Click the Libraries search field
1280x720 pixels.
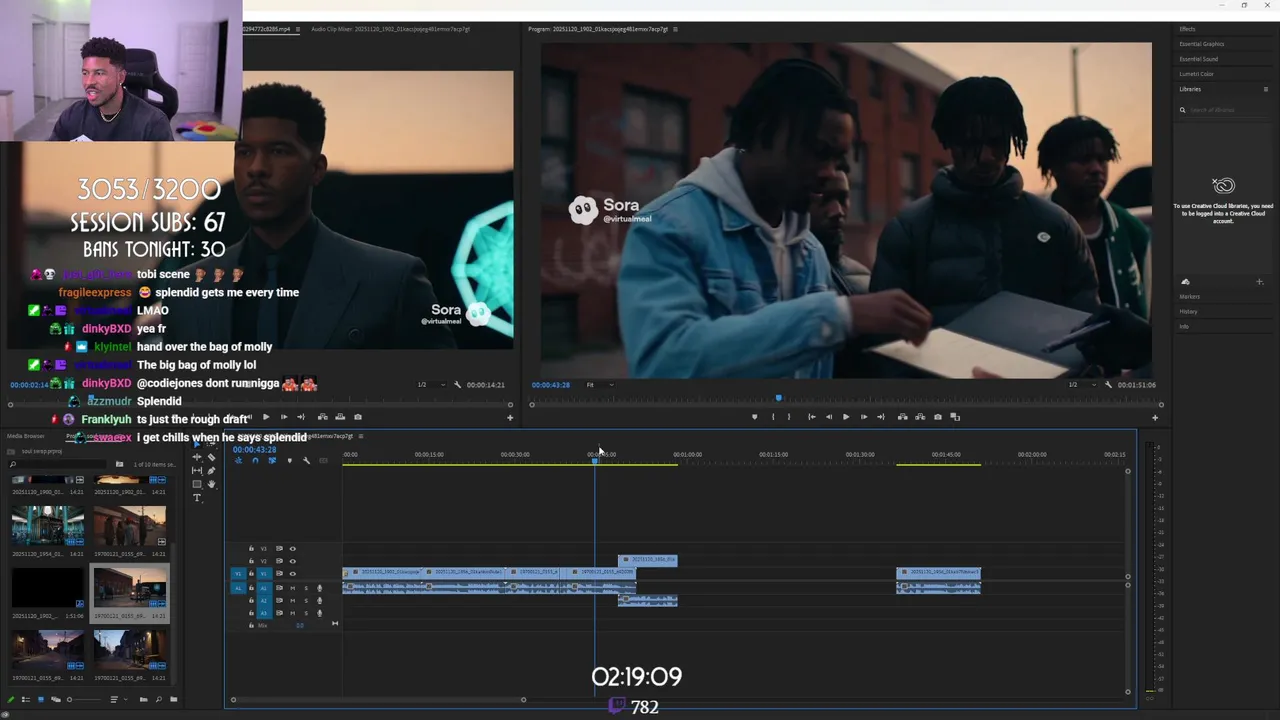[1224, 110]
